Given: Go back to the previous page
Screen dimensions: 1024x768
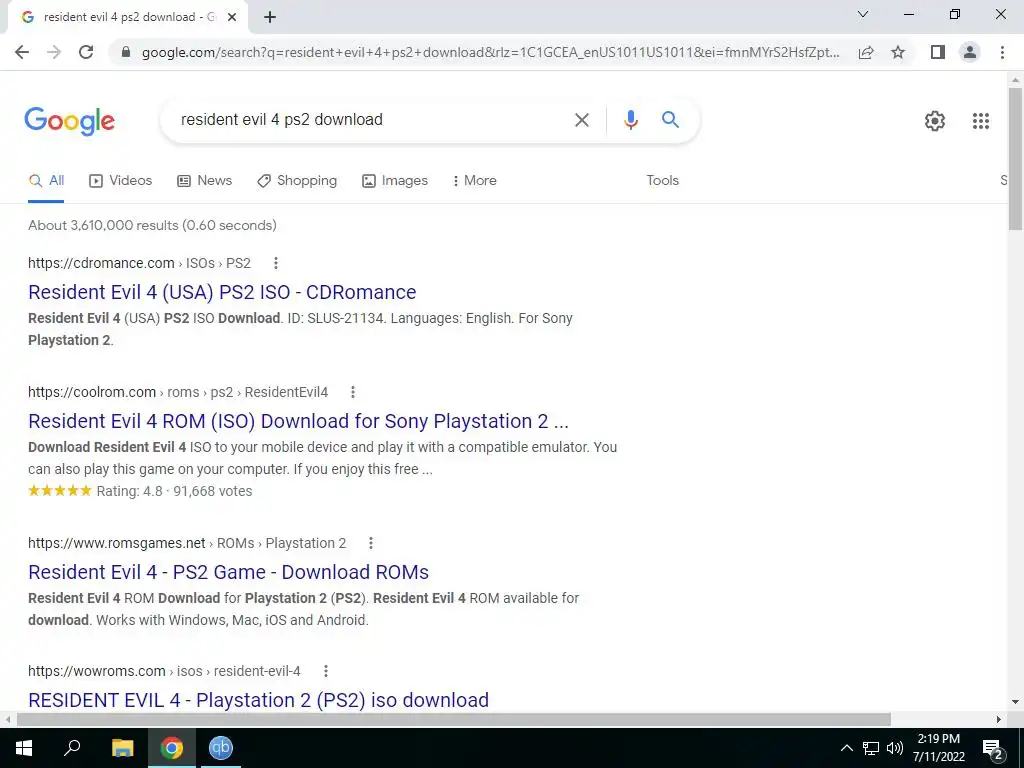Looking at the screenshot, I should (22, 52).
